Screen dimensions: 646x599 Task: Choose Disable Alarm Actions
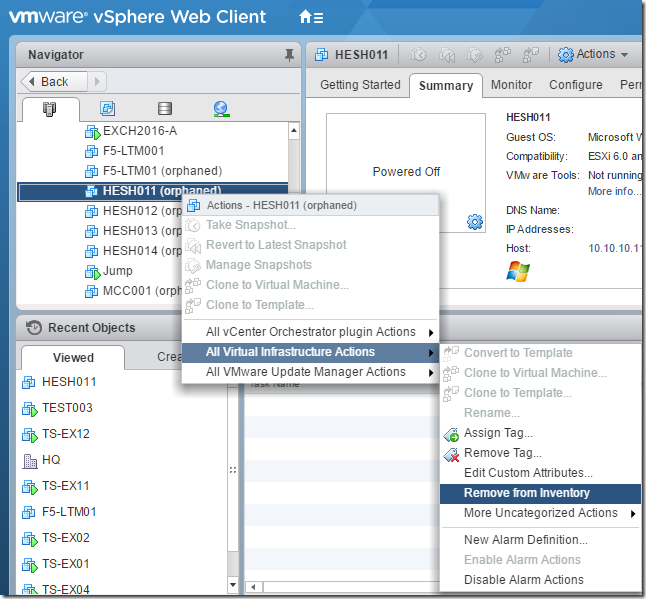(524, 580)
